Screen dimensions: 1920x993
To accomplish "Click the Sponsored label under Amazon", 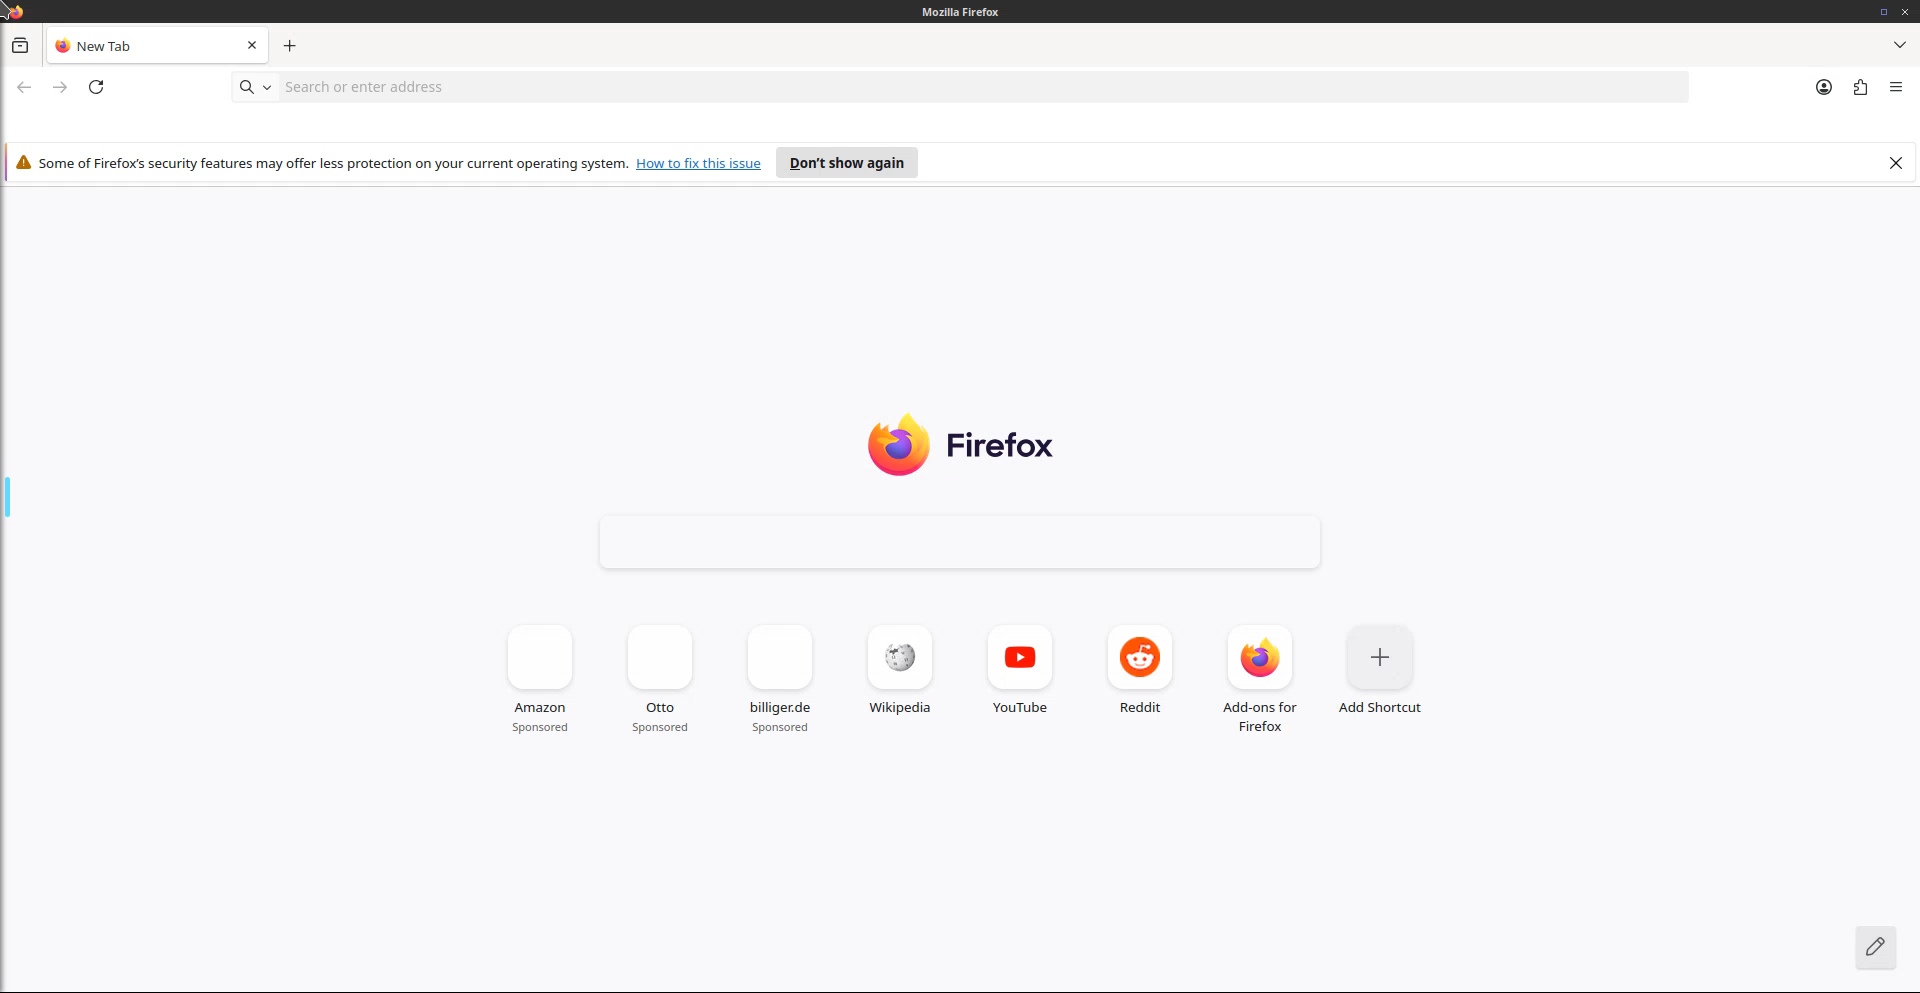I will click(540, 728).
